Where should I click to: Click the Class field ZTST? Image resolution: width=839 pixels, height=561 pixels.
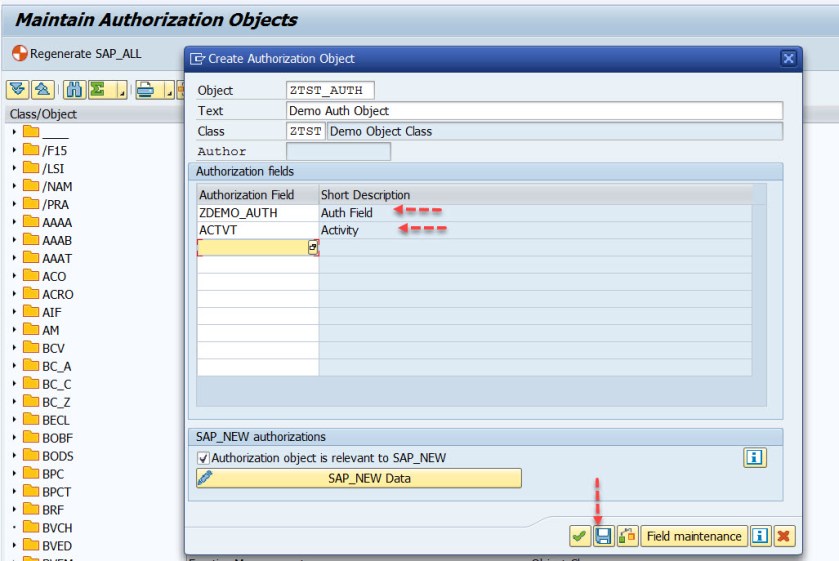306,131
